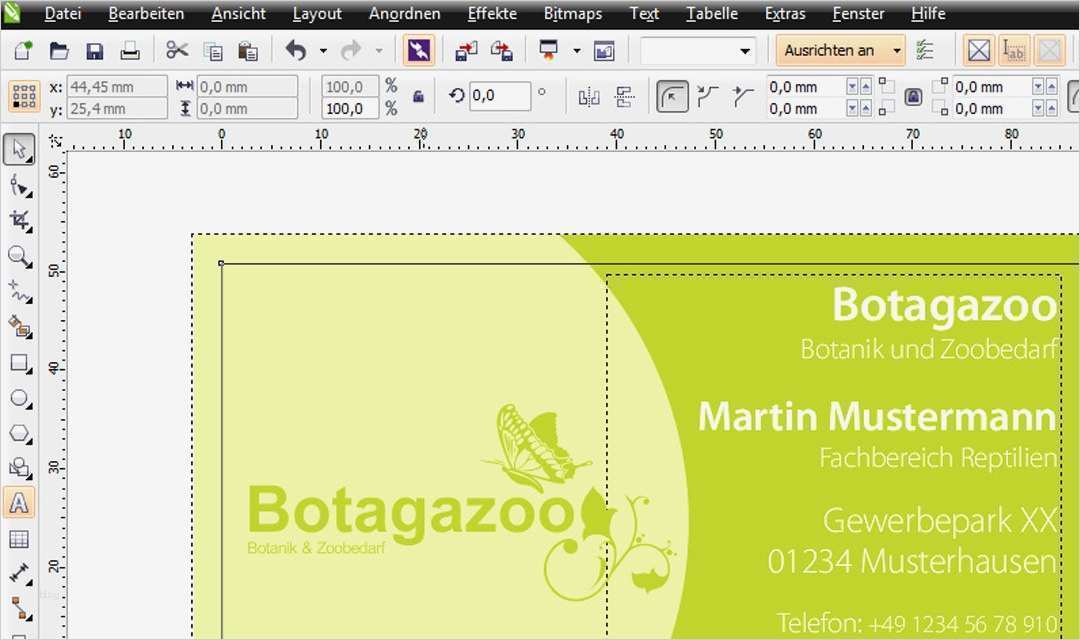Open the options checklist icon

click(x=925, y=50)
